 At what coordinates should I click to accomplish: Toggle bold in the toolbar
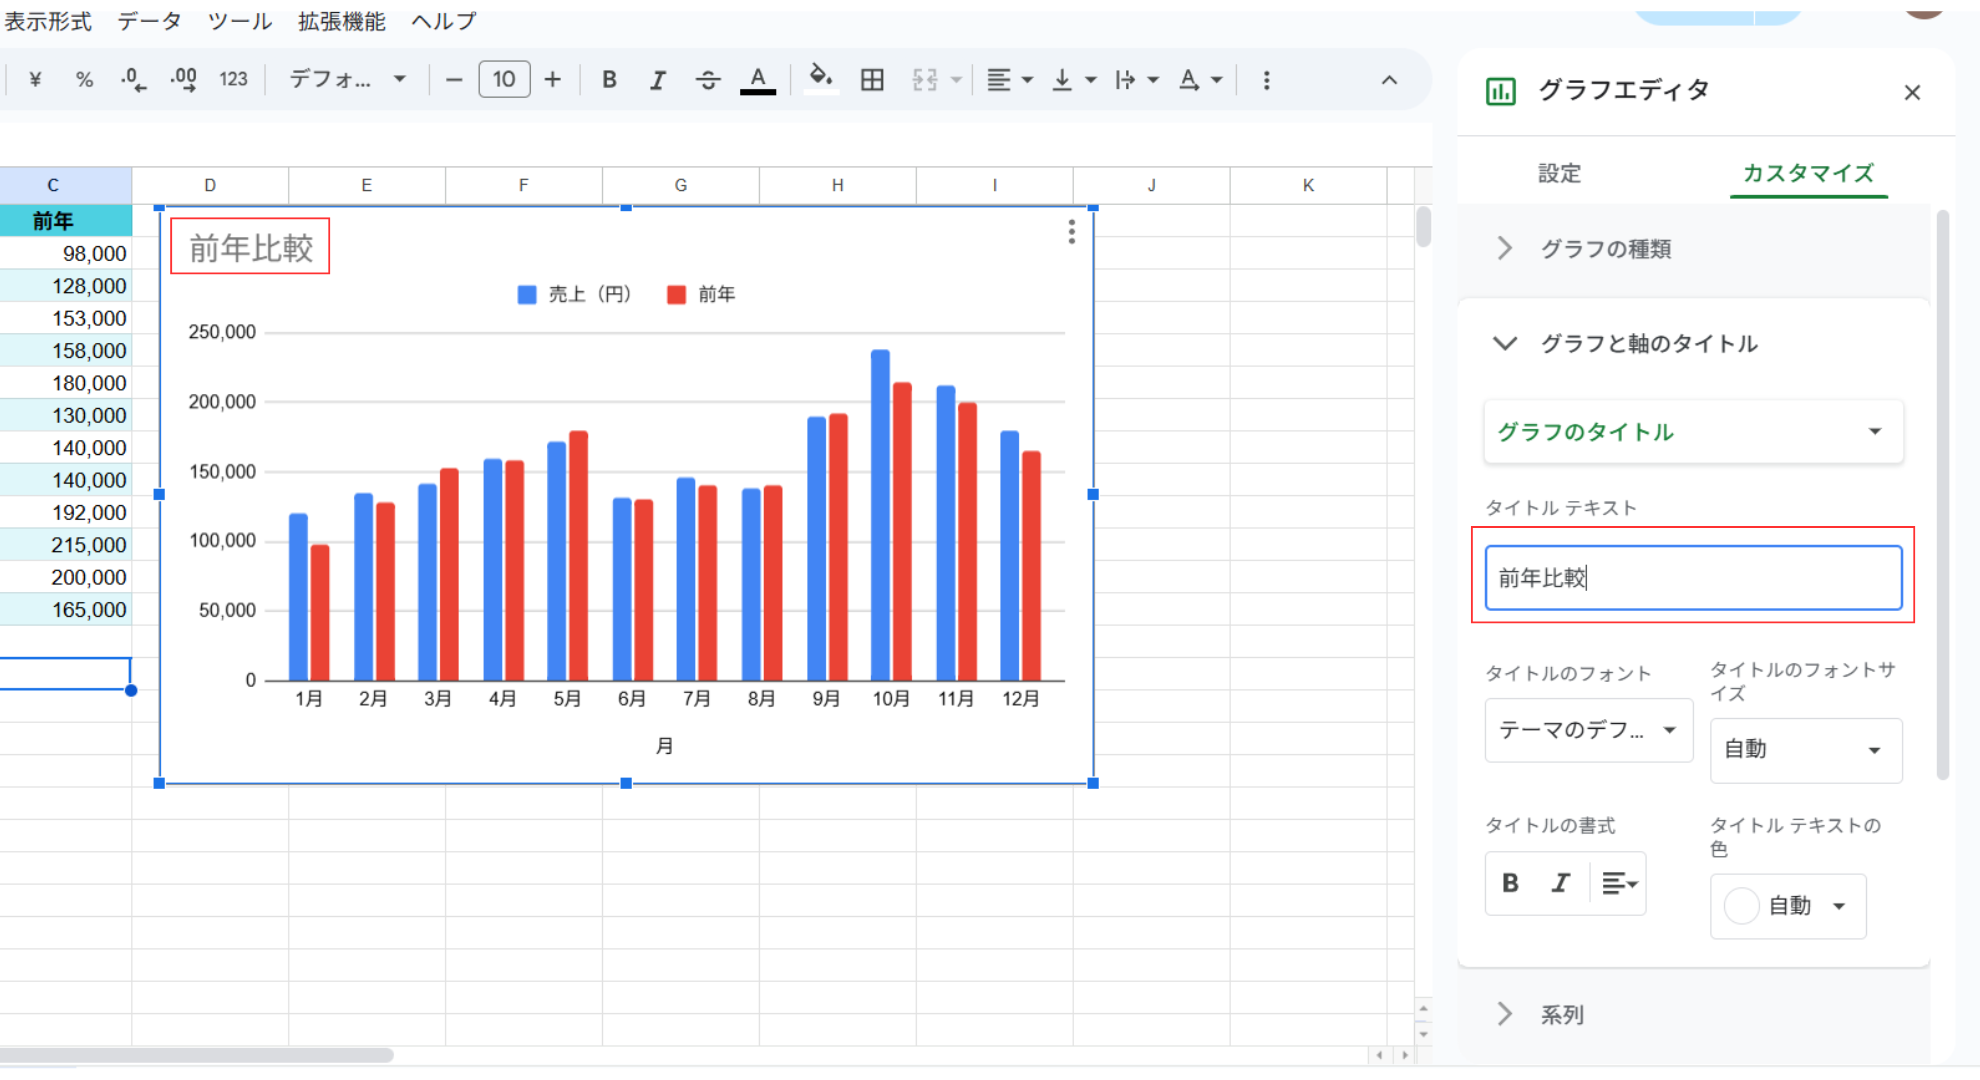[x=609, y=80]
